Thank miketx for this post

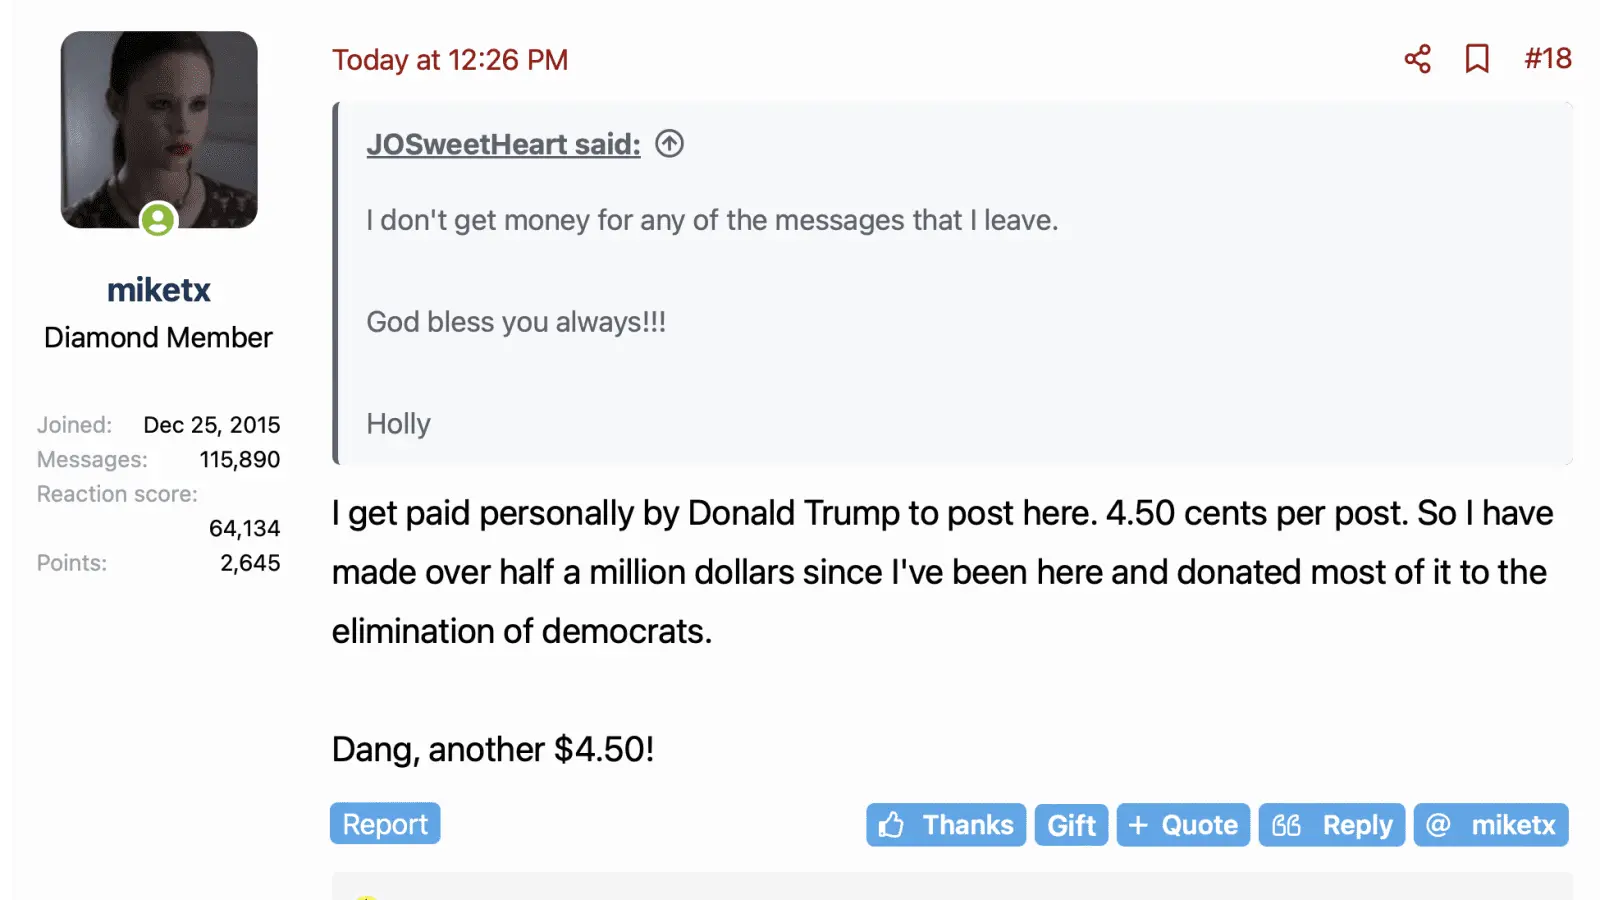click(945, 824)
